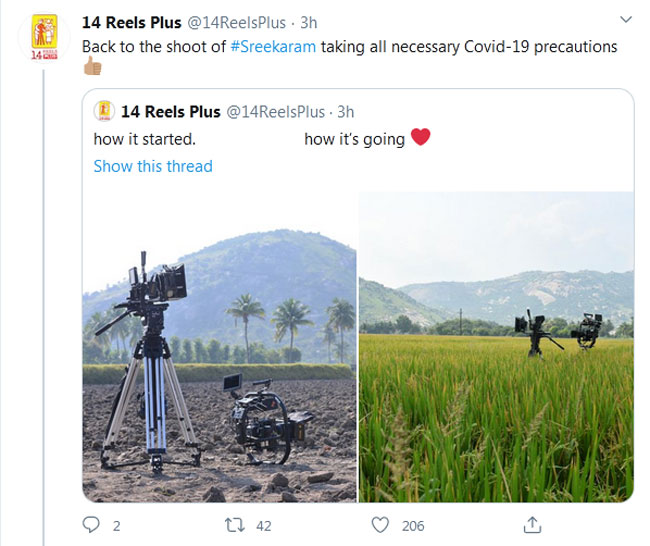Click the quoted tweet 'how it started' text
This screenshot has height=546, width=650.
pos(145,139)
